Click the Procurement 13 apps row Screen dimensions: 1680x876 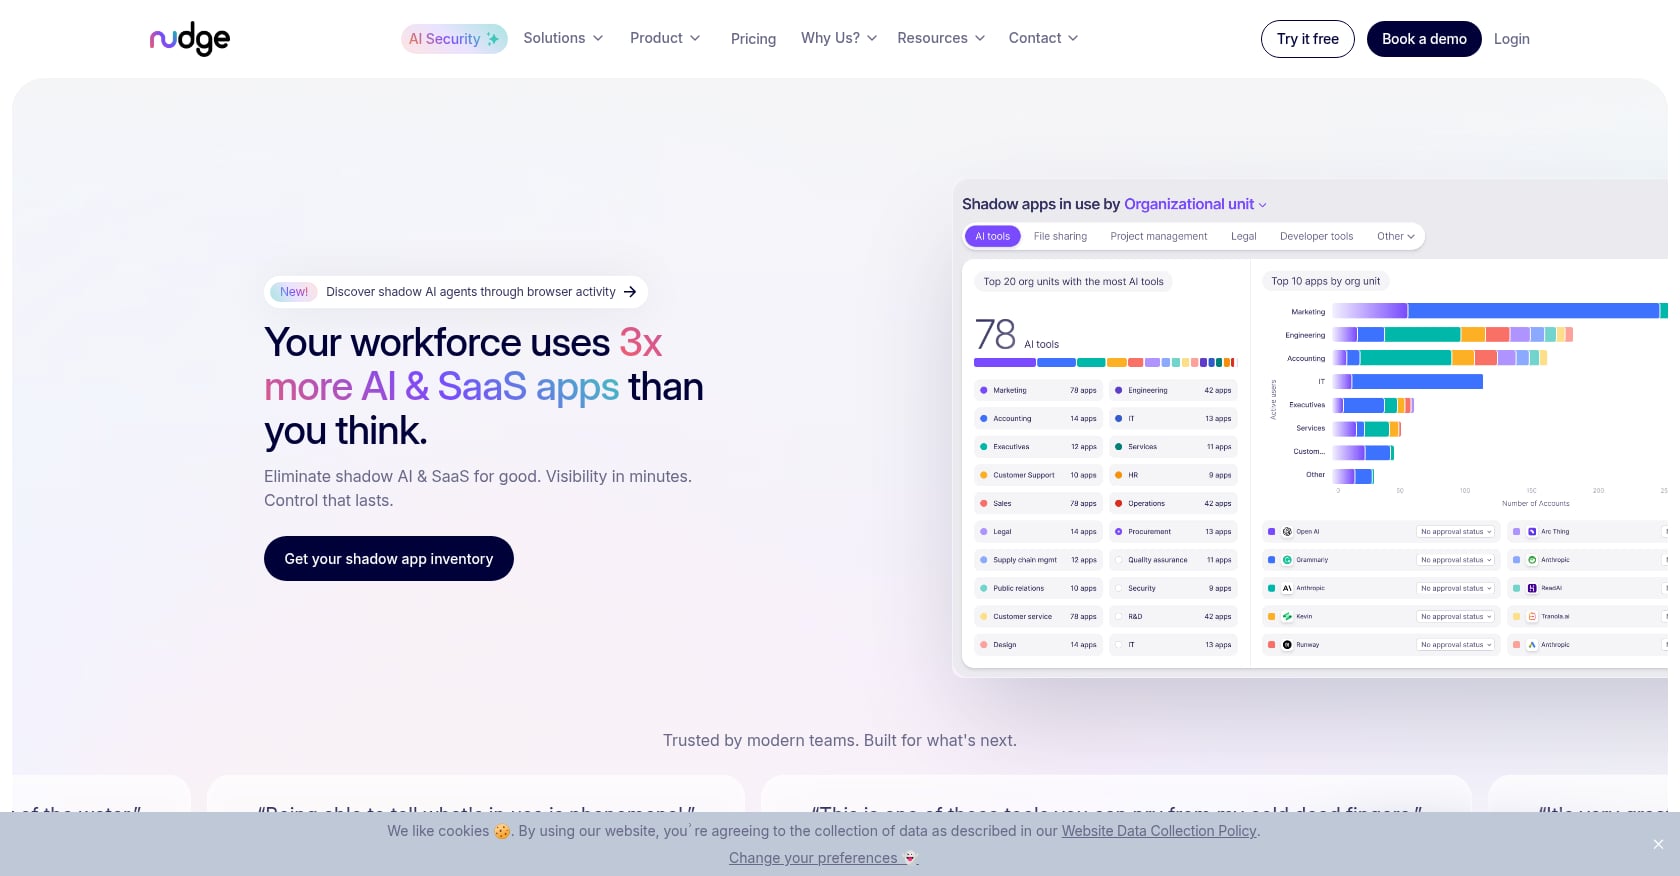coord(1173,532)
